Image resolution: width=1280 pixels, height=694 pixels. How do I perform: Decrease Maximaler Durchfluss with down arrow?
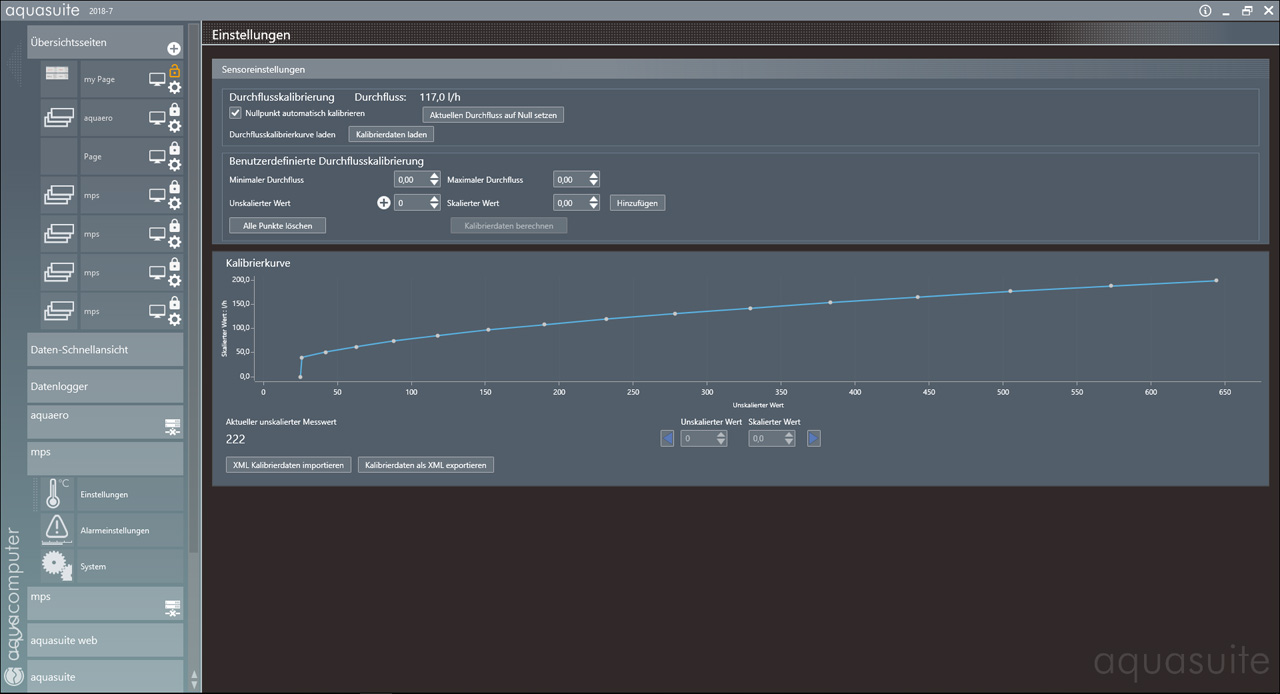[594, 183]
